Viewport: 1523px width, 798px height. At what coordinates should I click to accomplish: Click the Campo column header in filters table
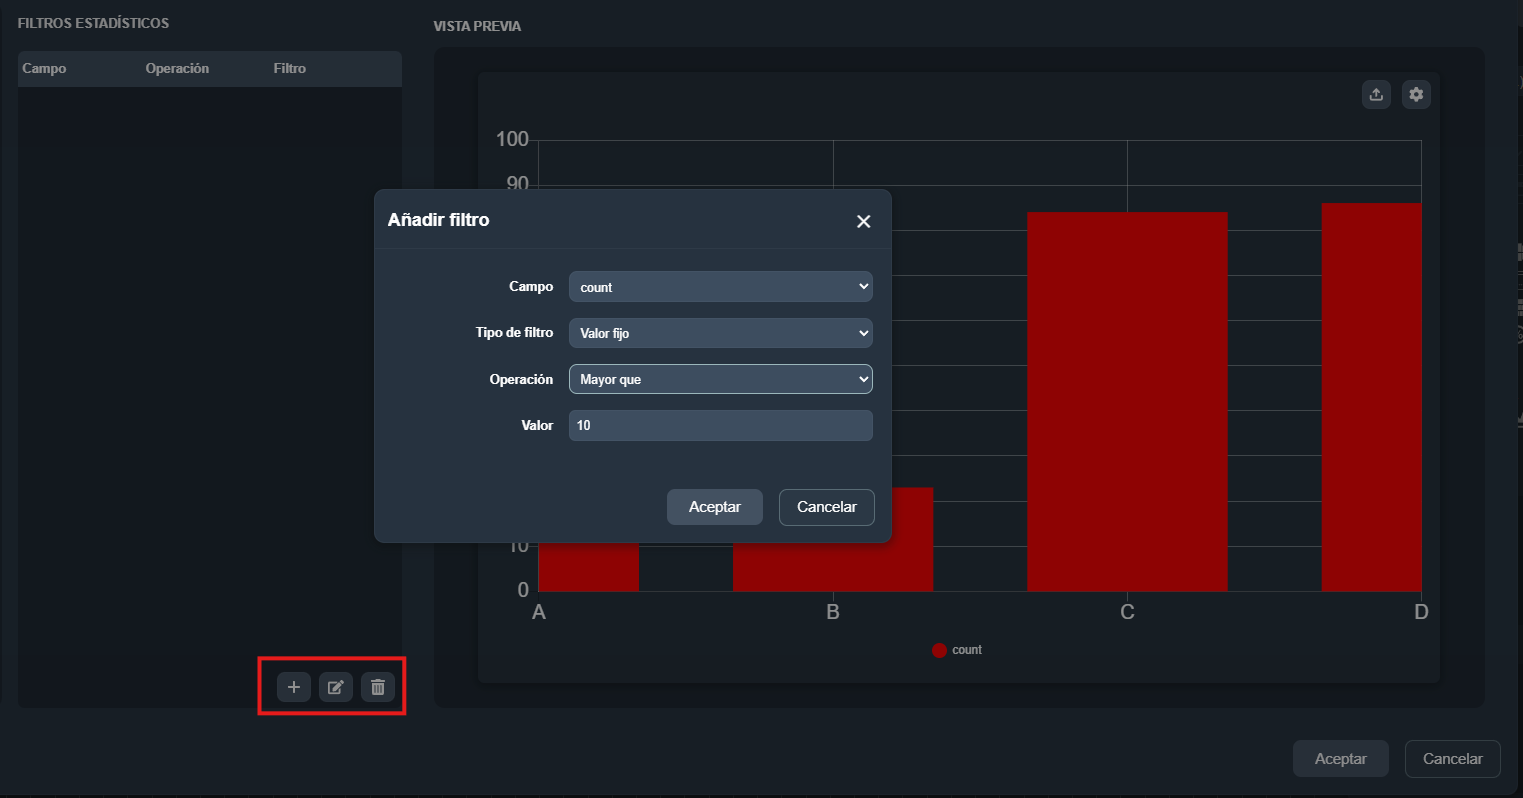44,69
